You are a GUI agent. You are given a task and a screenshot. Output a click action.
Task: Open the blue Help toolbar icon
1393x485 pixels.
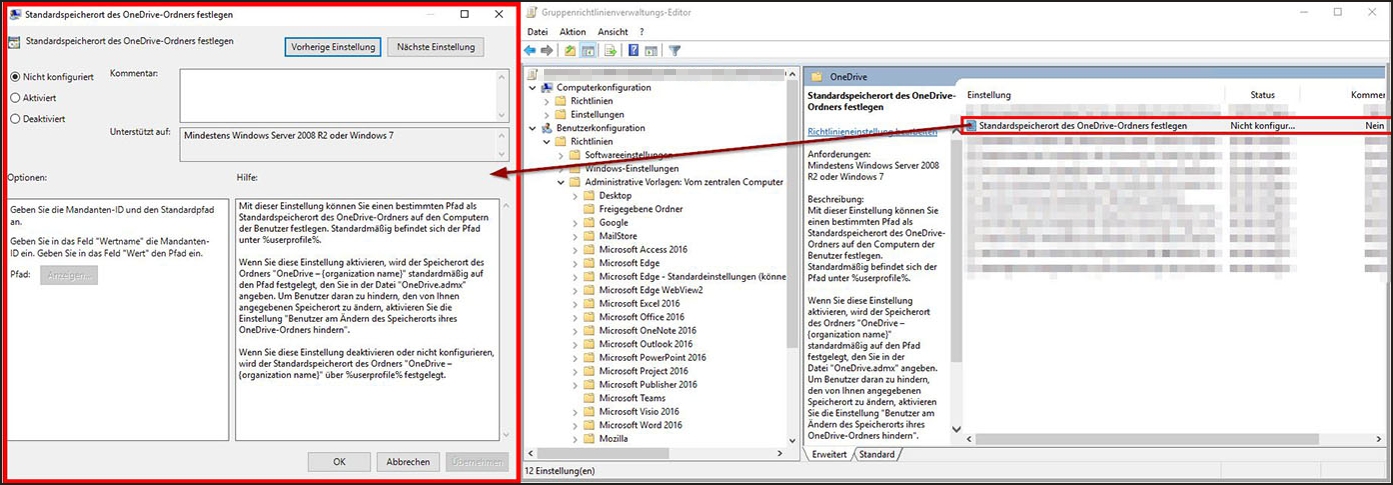[x=633, y=51]
